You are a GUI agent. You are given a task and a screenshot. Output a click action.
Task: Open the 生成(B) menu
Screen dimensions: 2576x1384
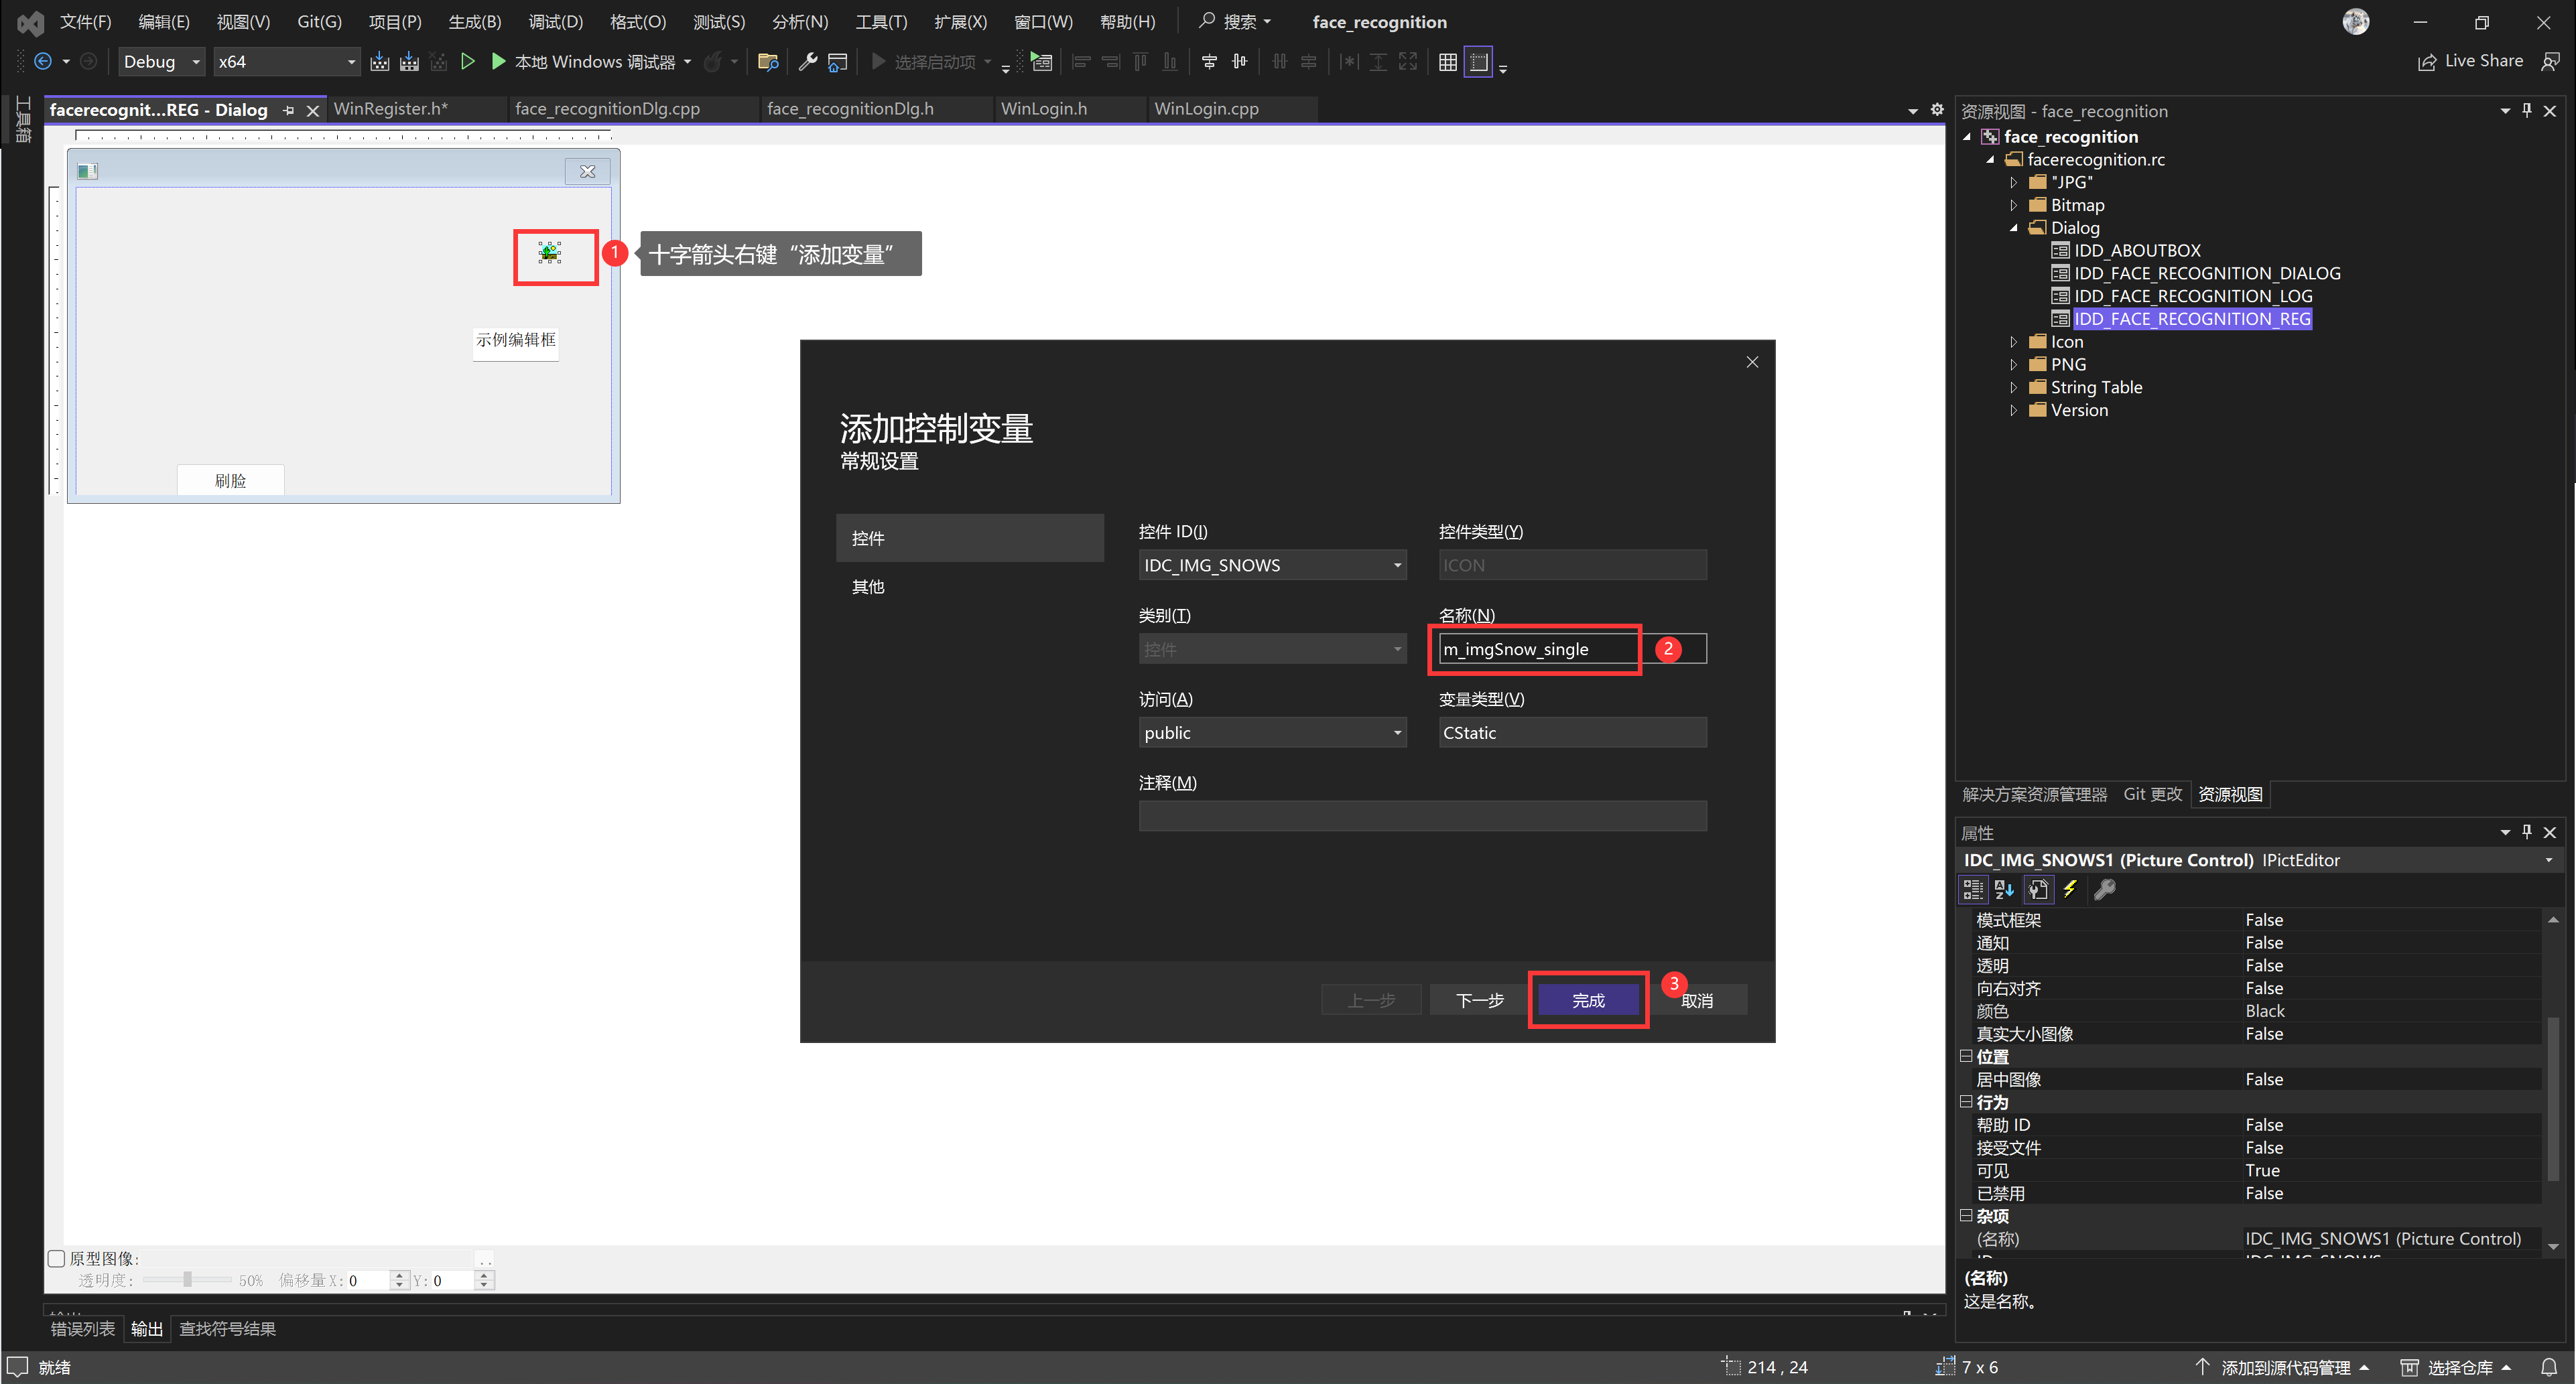tap(474, 22)
